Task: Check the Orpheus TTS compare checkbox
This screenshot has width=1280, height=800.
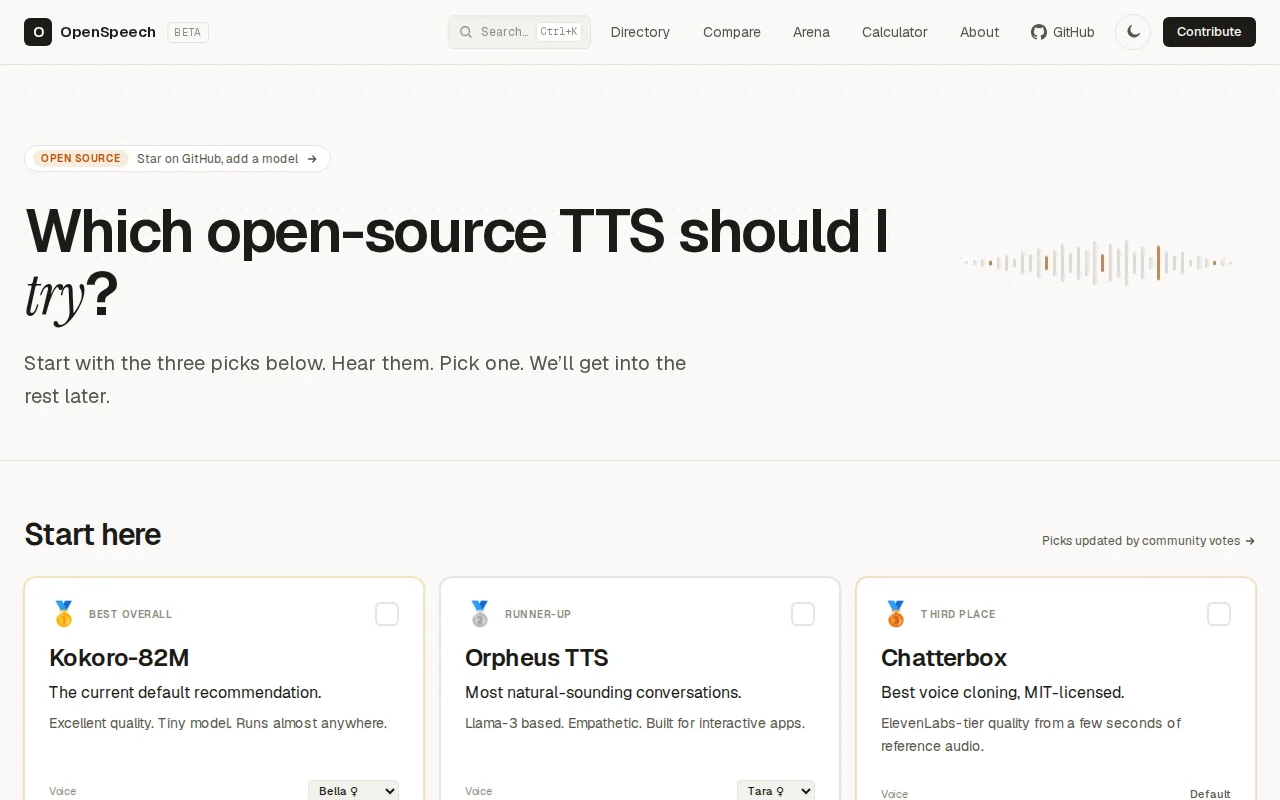Action: 803,614
